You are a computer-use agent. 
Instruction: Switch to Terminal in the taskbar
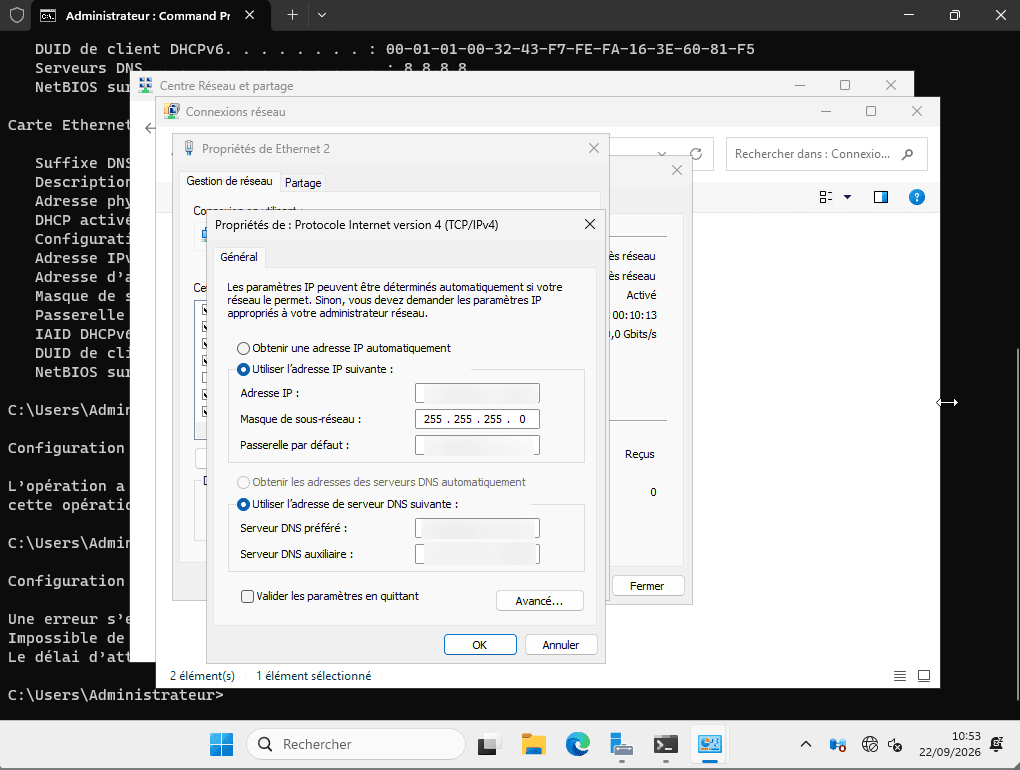tap(666, 745)
